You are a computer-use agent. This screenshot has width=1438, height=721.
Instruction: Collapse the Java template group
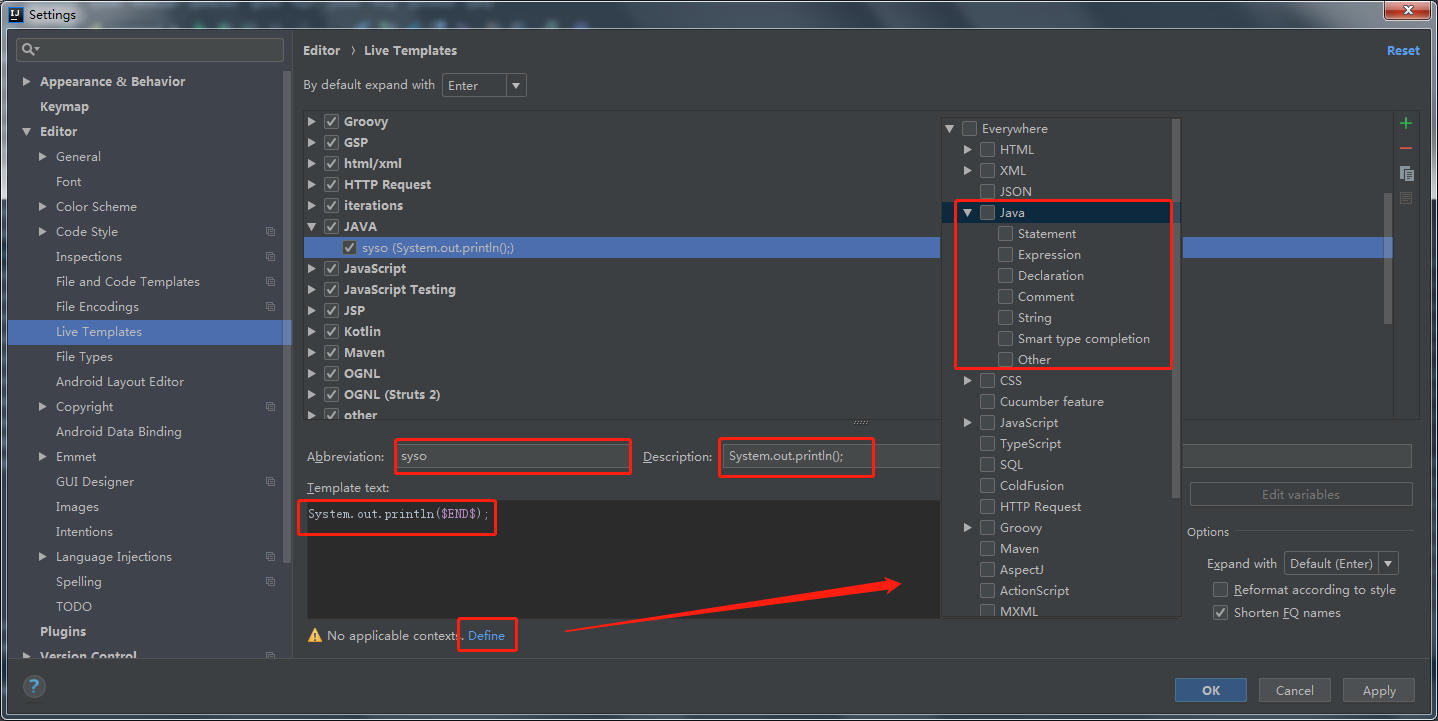(x=312, y=226)
